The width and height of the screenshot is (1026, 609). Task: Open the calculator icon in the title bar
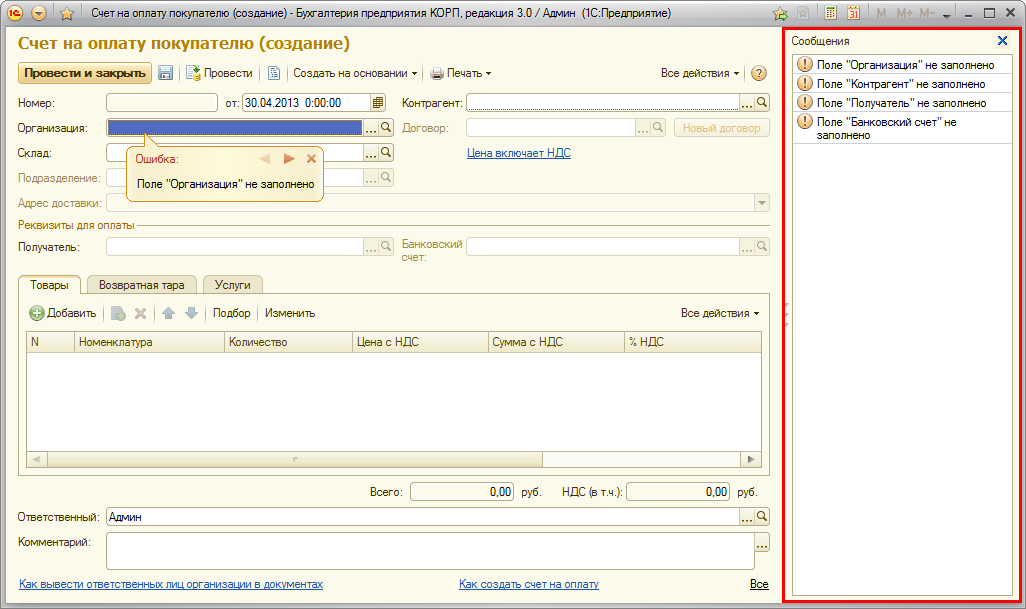[x=830, y=14]
